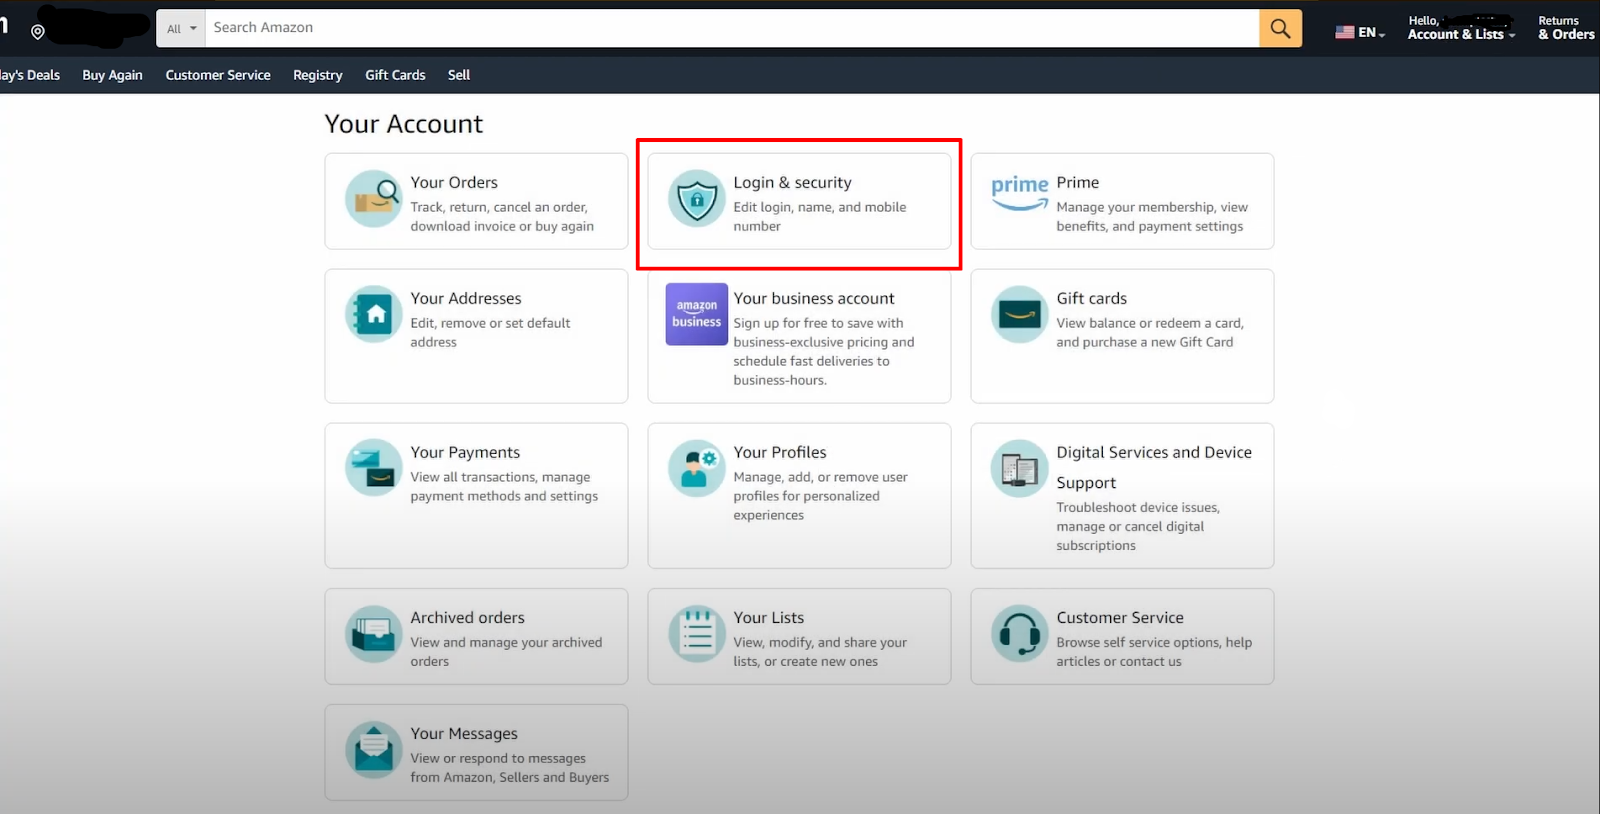Click 'Edit login, name, and mobile number' text

coord(820,216)
